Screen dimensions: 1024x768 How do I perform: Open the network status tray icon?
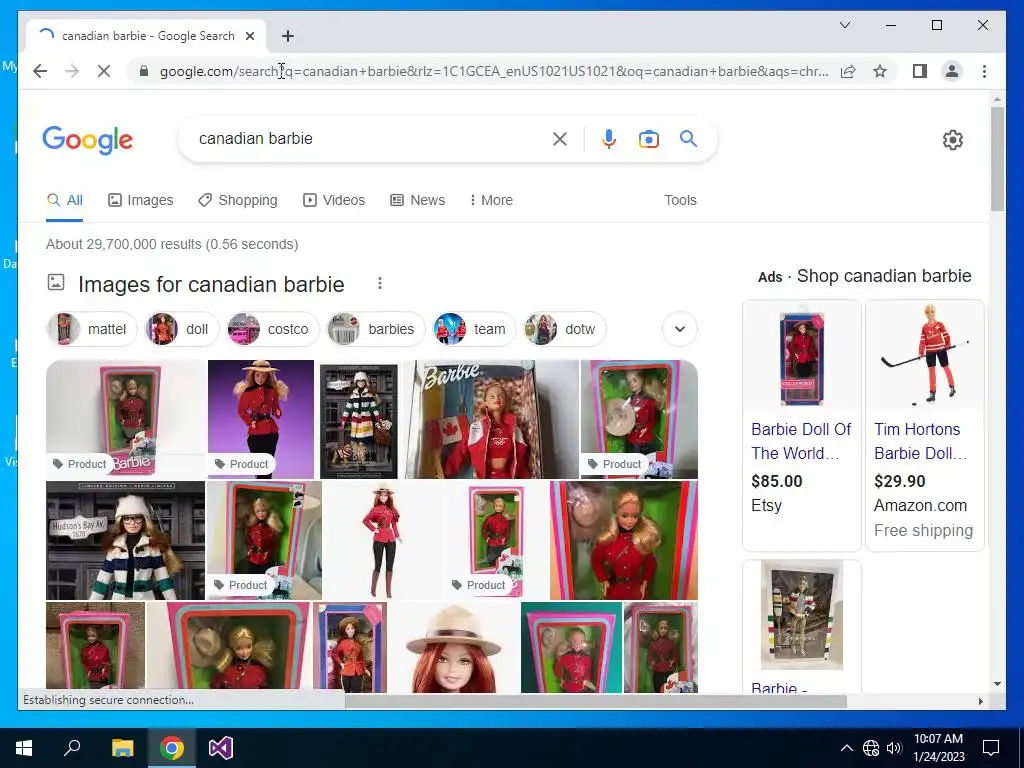(871, 748)
